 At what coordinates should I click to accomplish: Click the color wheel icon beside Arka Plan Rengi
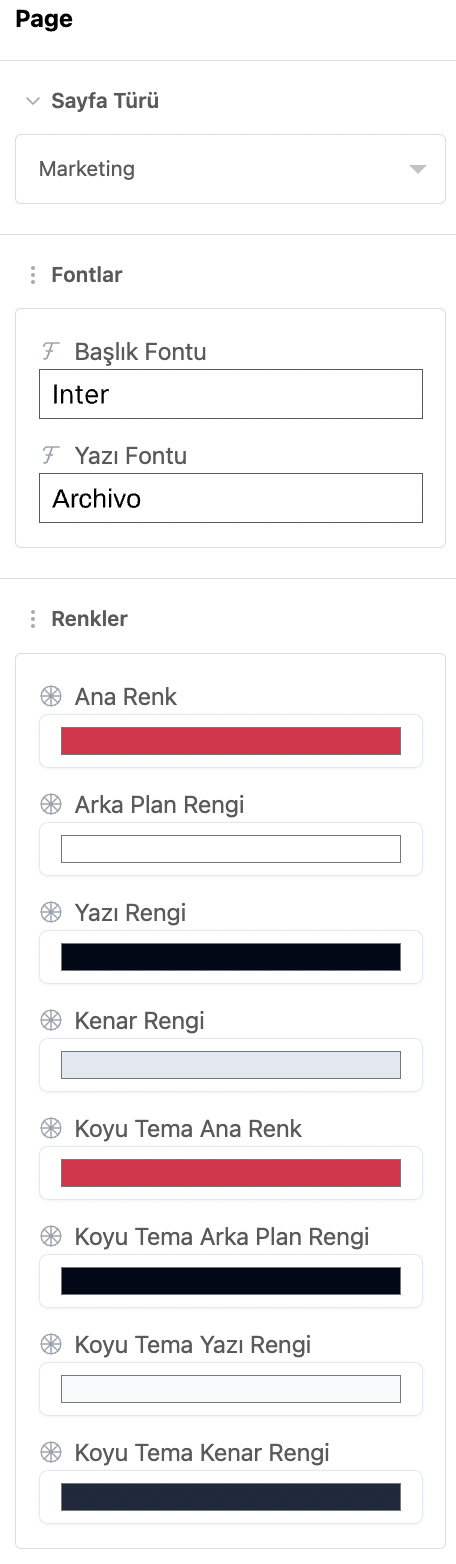[x=50, y=804]
